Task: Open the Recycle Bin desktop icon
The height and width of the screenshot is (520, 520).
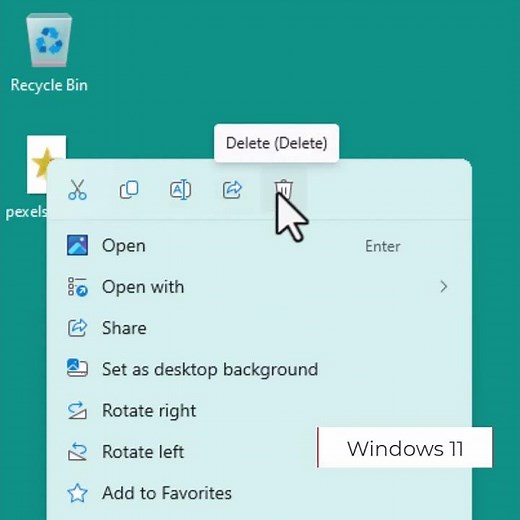Action: tap(49, 53)
